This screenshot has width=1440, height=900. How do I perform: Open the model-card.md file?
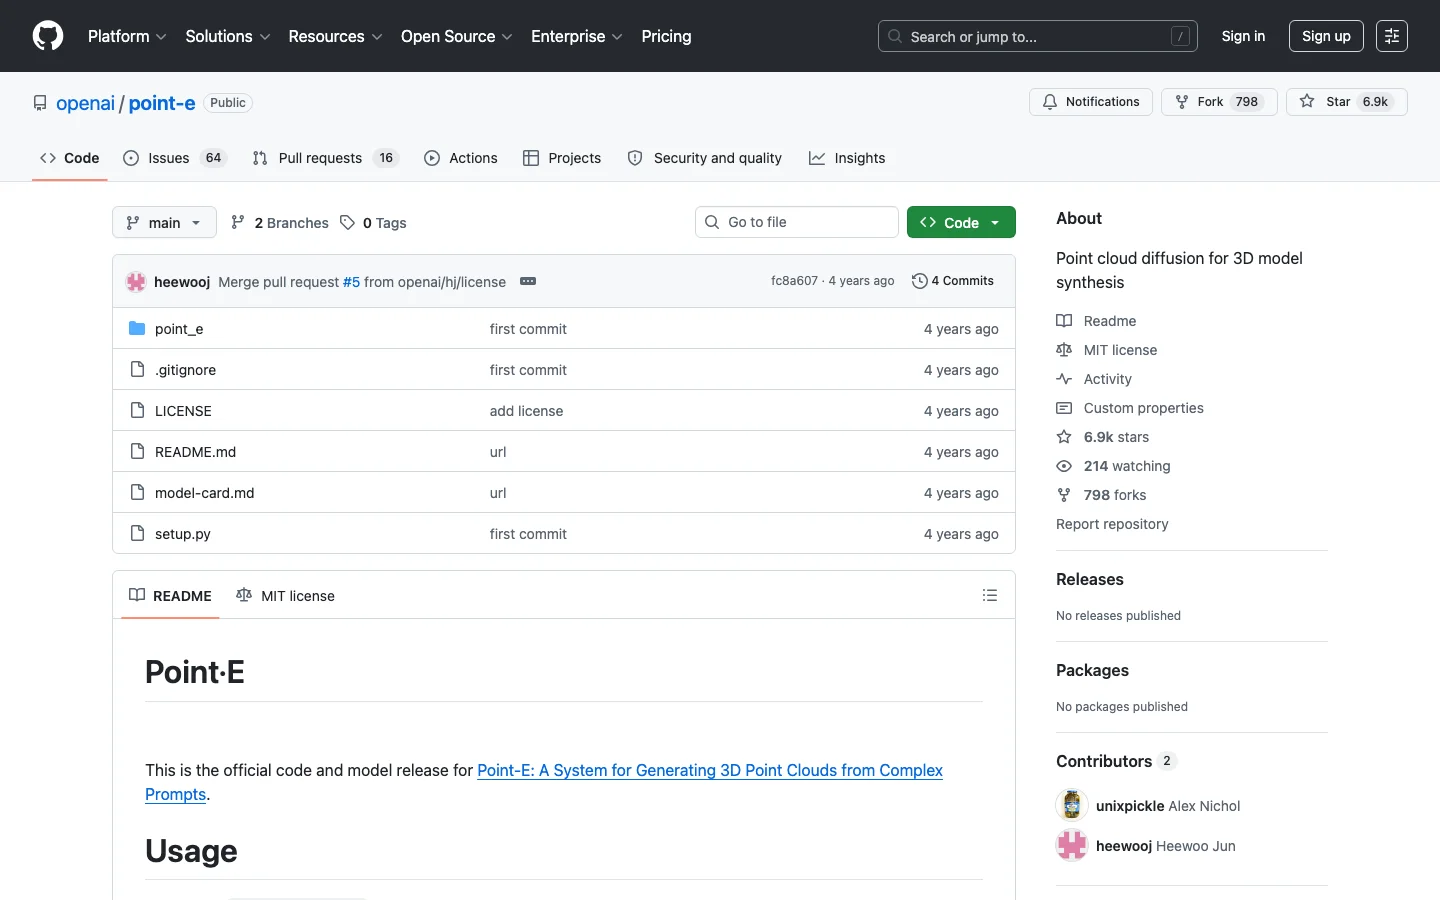(205, 493)
